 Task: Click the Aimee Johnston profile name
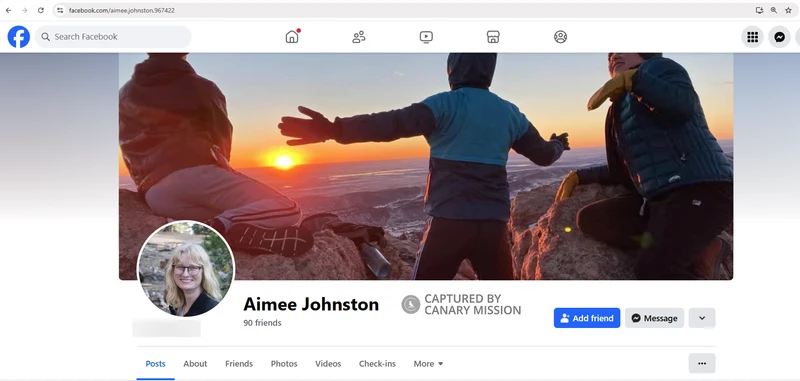[x=311, y=304]
